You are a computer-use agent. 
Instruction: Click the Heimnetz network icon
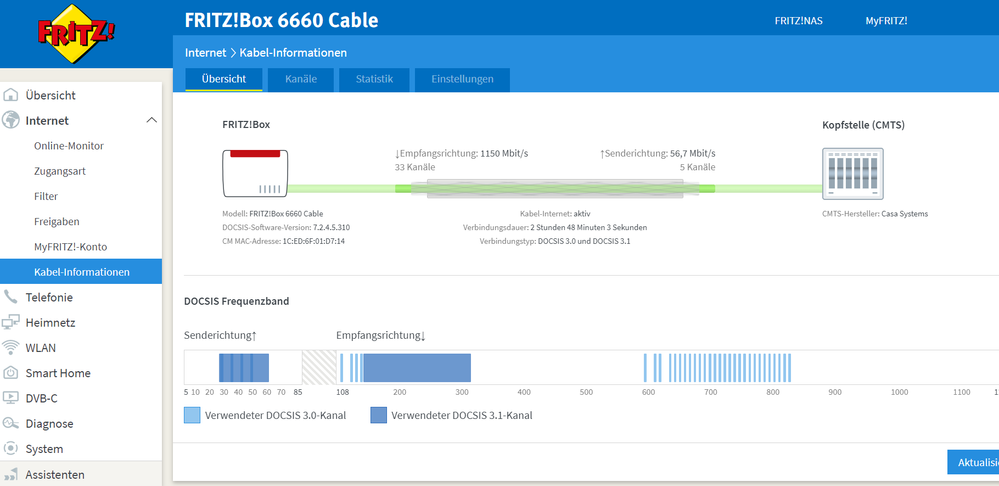coord(11,323)
